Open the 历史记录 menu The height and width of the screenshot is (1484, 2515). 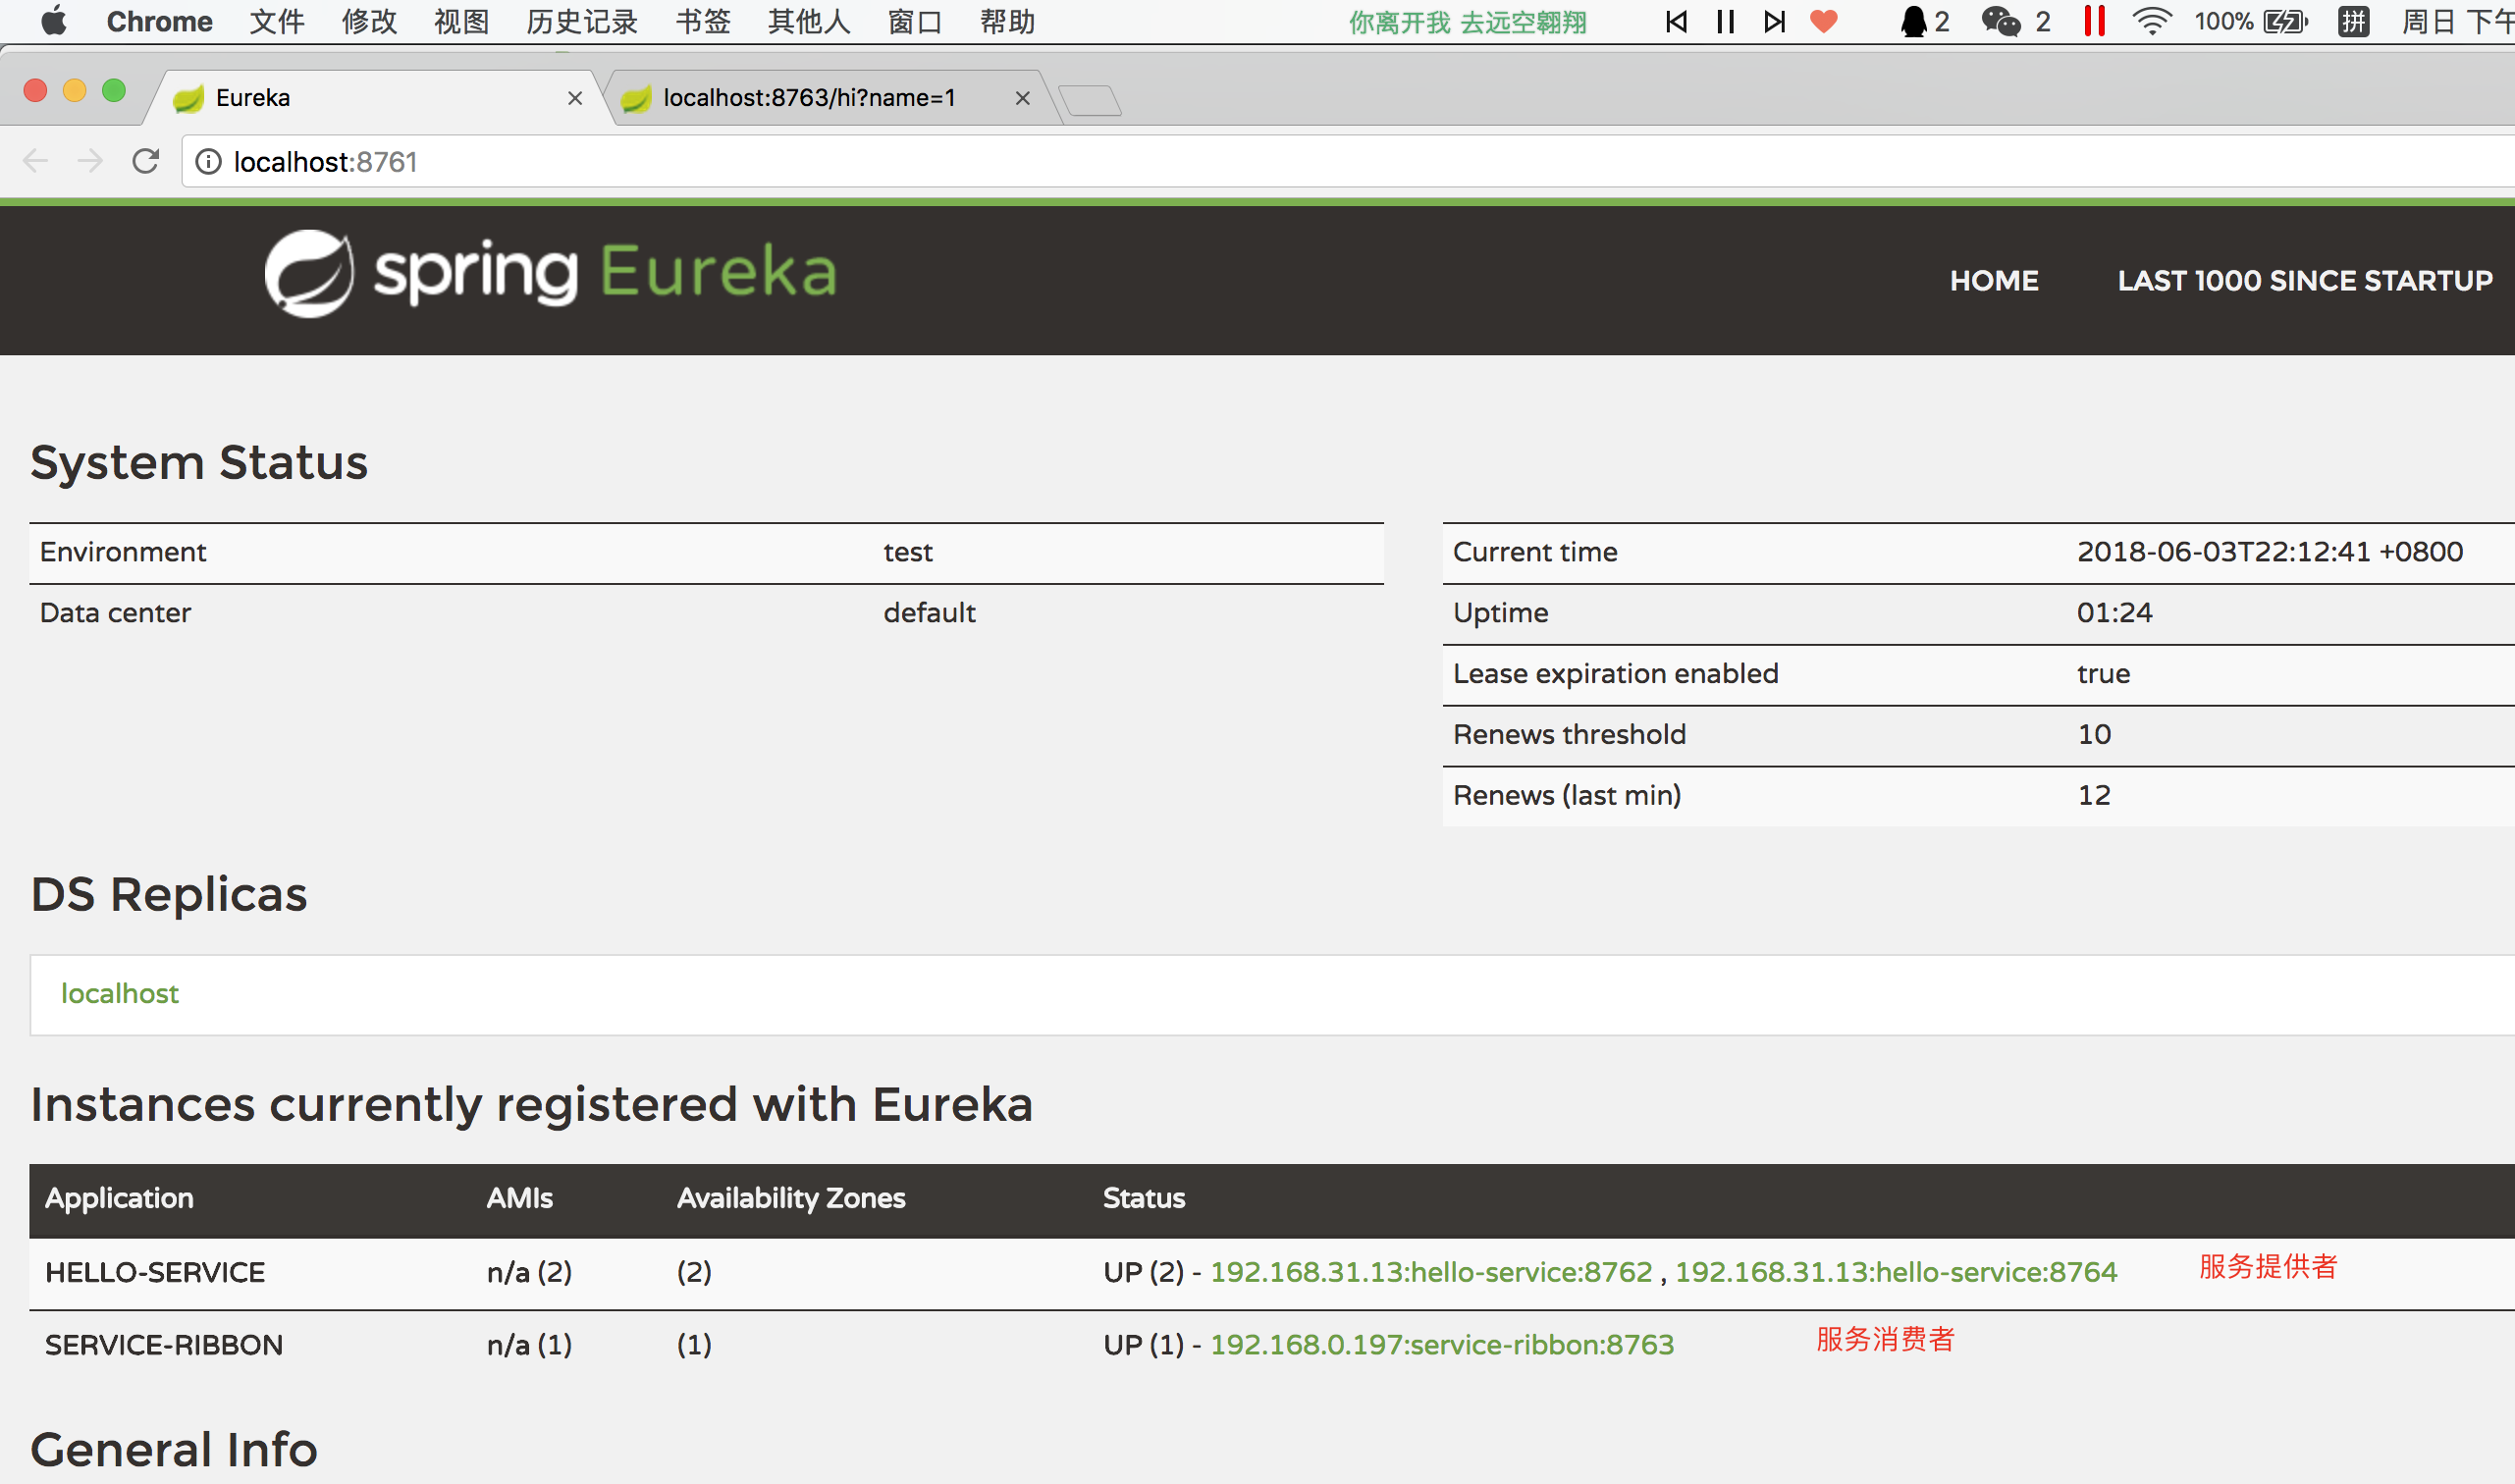(x=581, y=21)
